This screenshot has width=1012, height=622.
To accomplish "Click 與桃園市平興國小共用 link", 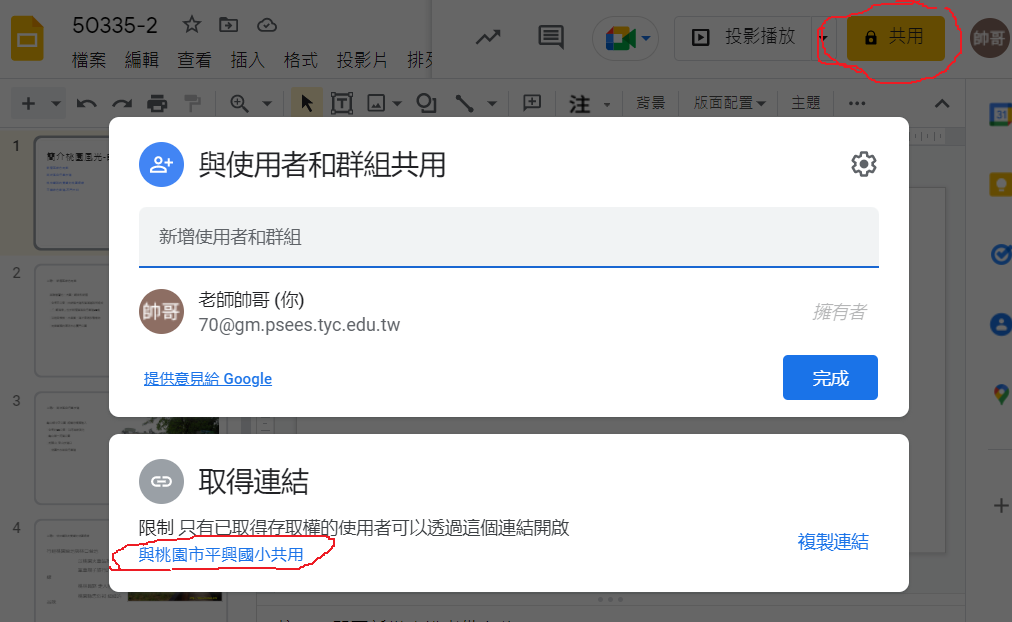I will point(221,554).
